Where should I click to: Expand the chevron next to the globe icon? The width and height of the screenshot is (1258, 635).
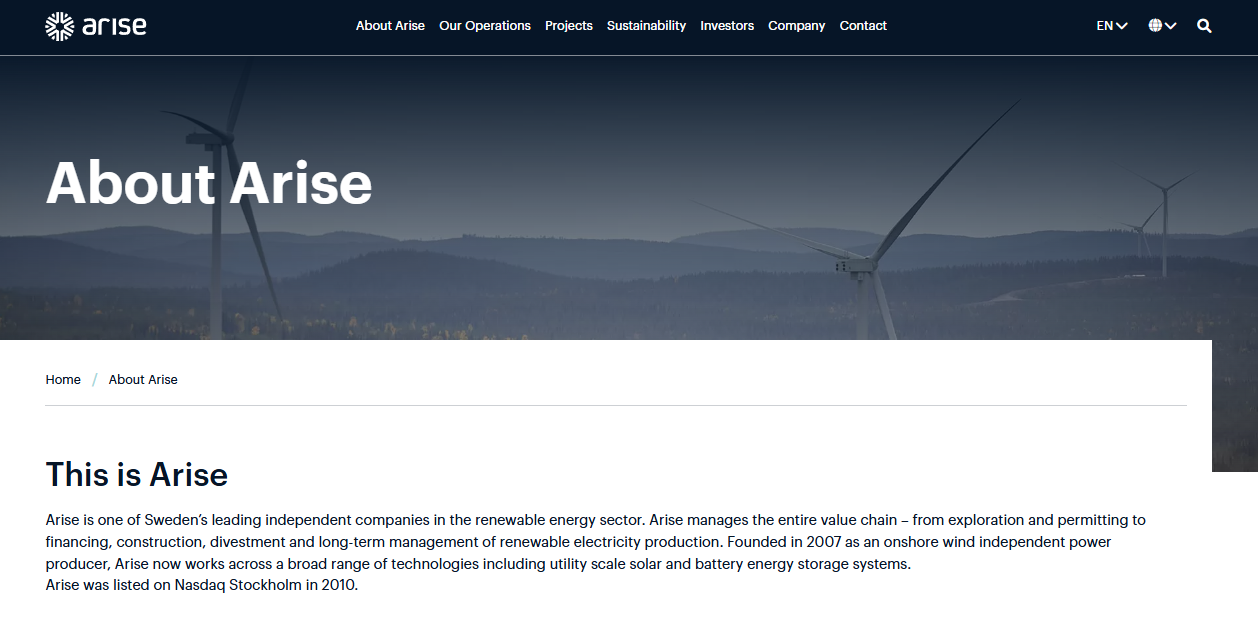click(x=1170, y=25)
